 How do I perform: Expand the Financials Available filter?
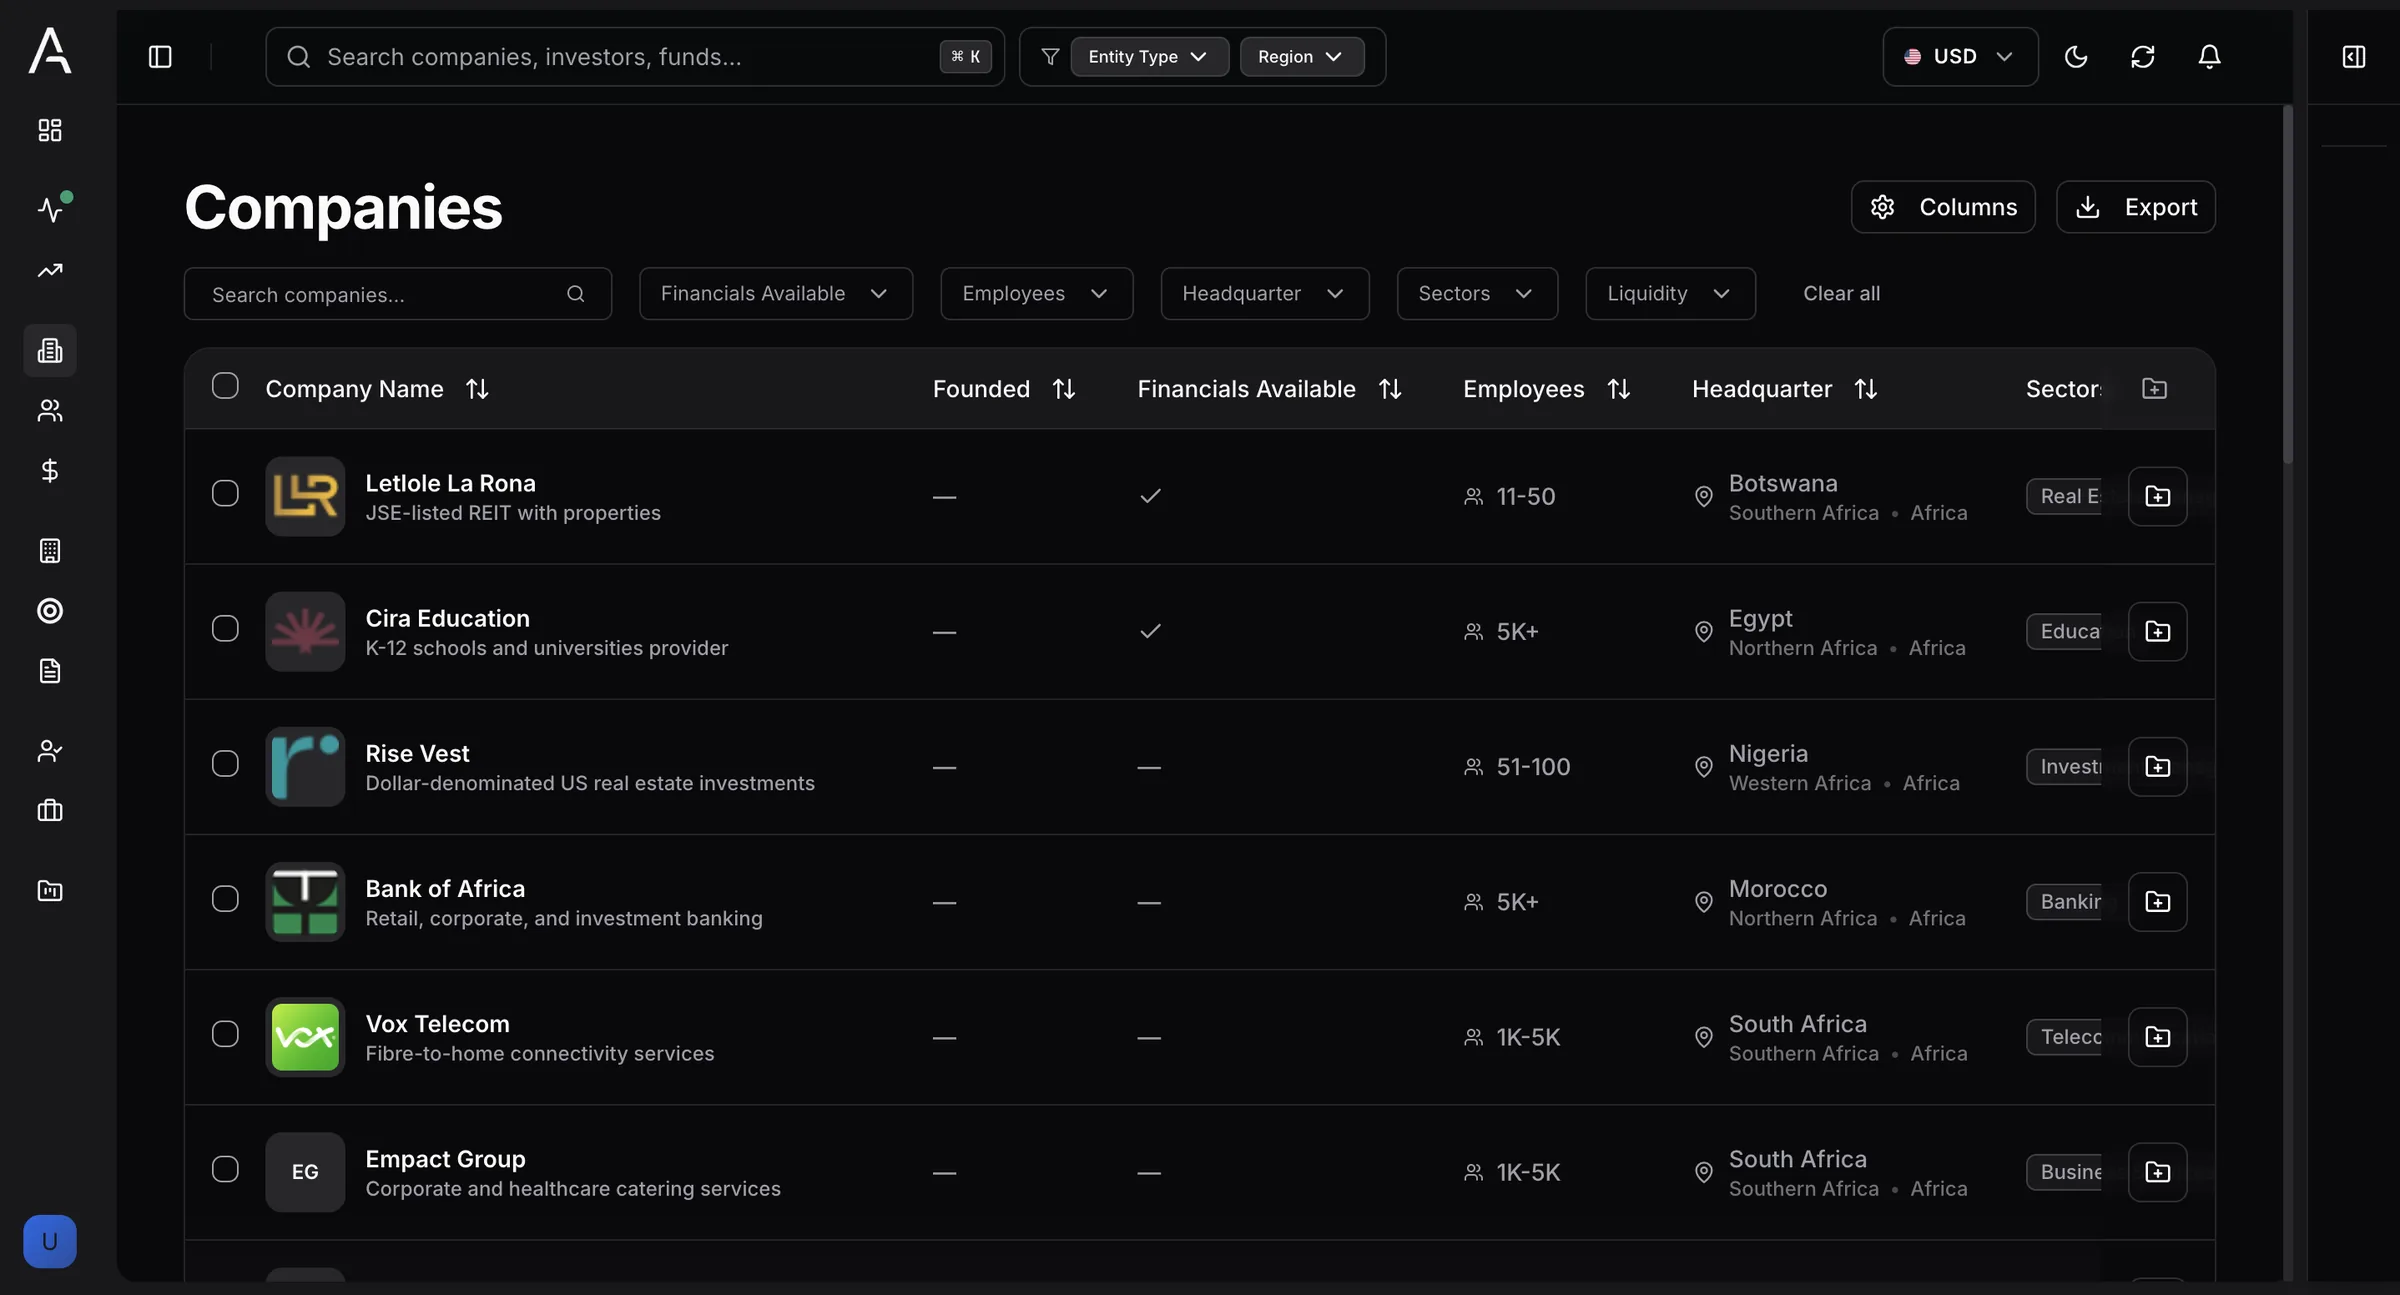click(776, 293)
